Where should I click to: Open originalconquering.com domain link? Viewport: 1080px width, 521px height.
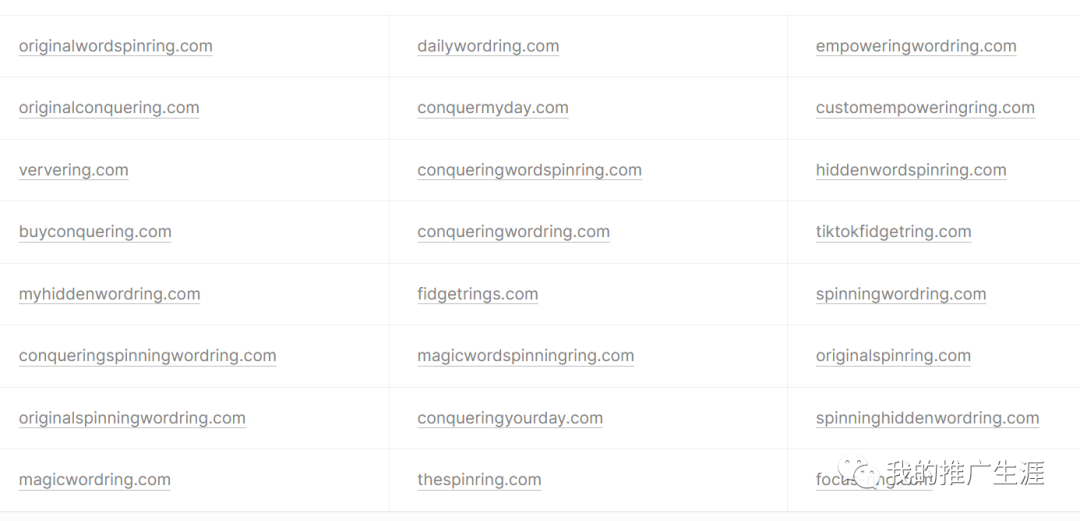pos(109,108)
